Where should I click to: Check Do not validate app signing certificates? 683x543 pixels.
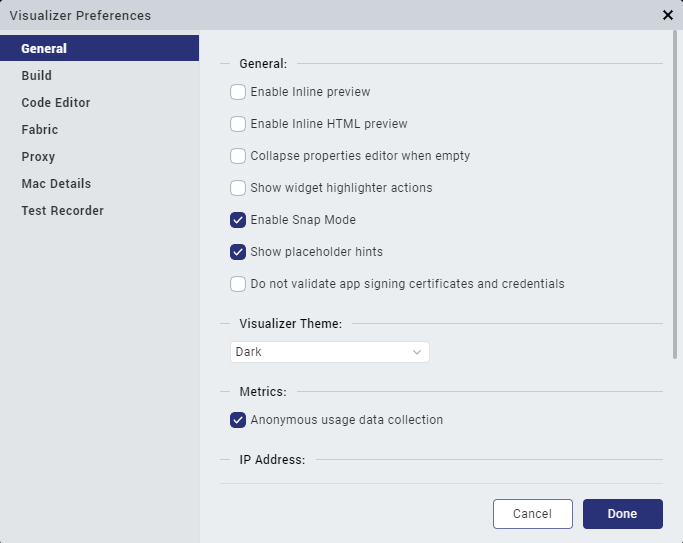(x=238, y=284)
